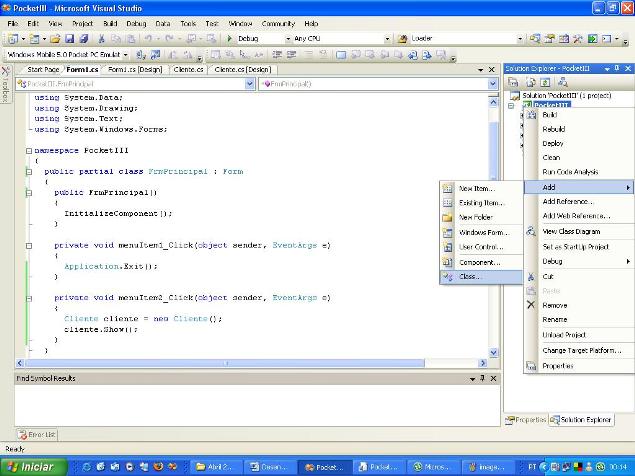Screen dimensions: 635x476
Task: Click the Save All toolbar icon
Action: pos(84,39)
